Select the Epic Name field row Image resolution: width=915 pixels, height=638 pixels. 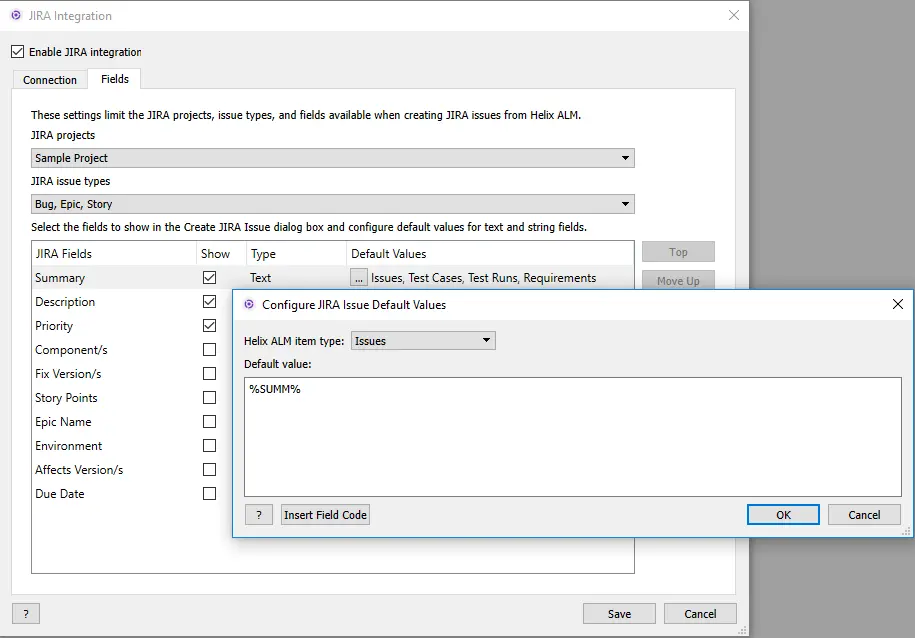132,421
